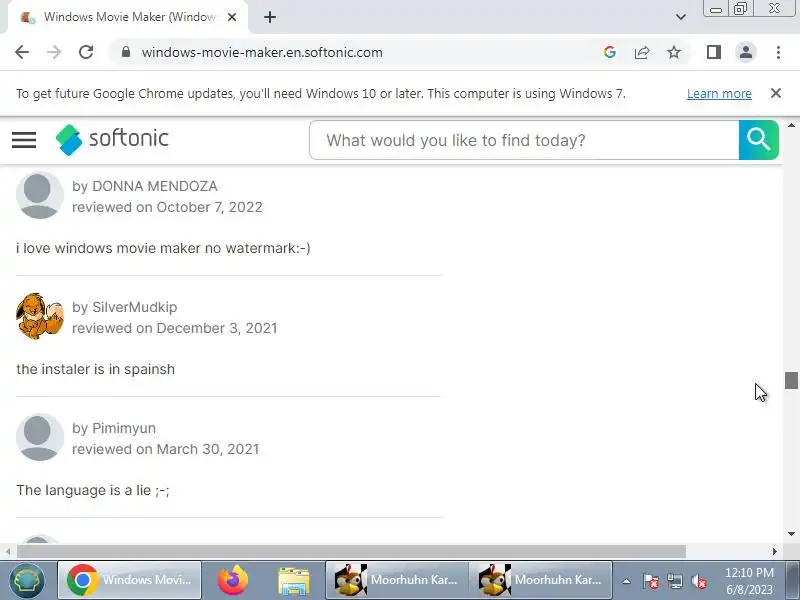800x600 pixels.
Task: Open Chrome profile avatar
Action: click(x=745, y=52)
